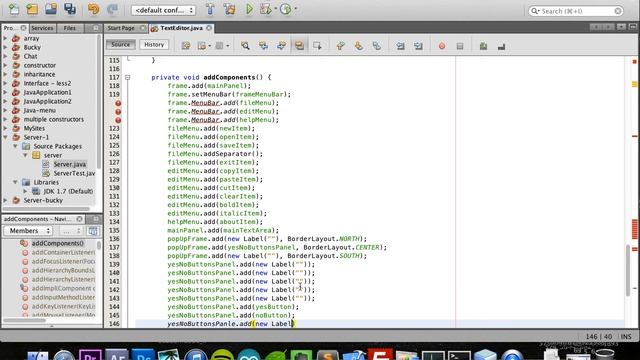Select the TextEditor.java tab
The width and height of the screenshot is (640, 360).
pyautogui.click(x=181, y=28)
